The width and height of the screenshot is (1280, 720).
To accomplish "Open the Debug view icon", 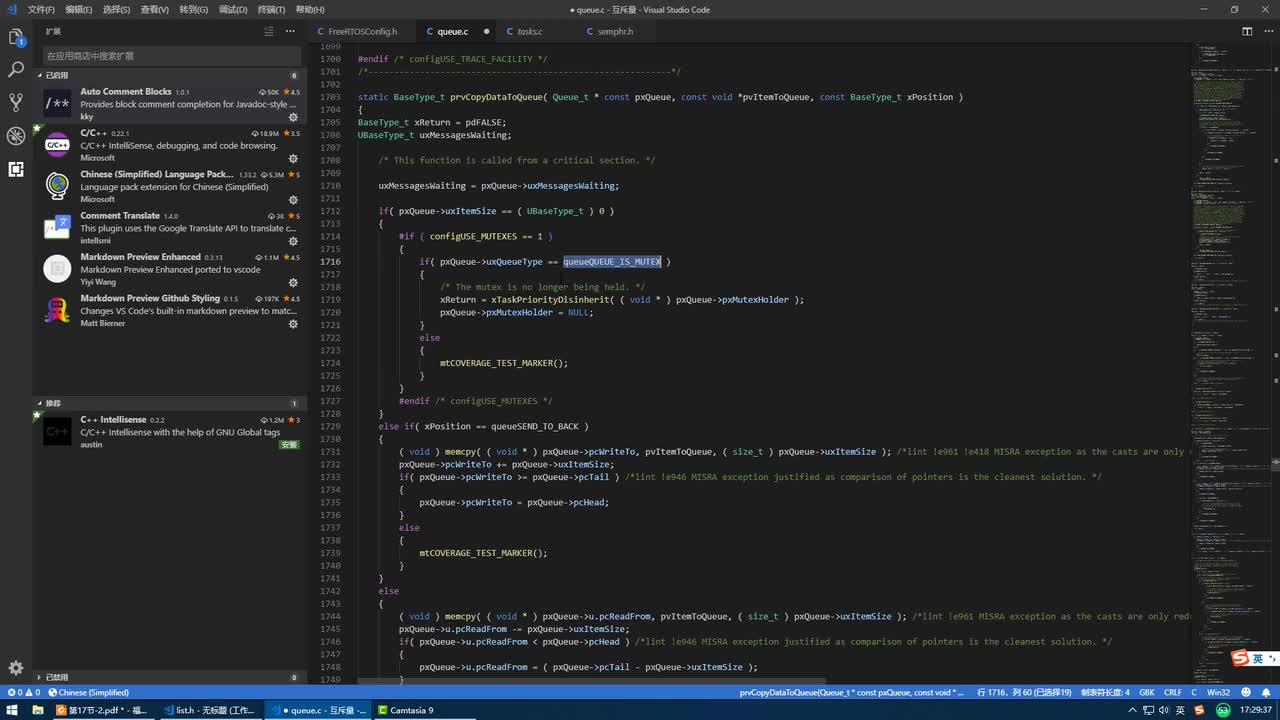I will pyautogui.click(x=16, y=135).
